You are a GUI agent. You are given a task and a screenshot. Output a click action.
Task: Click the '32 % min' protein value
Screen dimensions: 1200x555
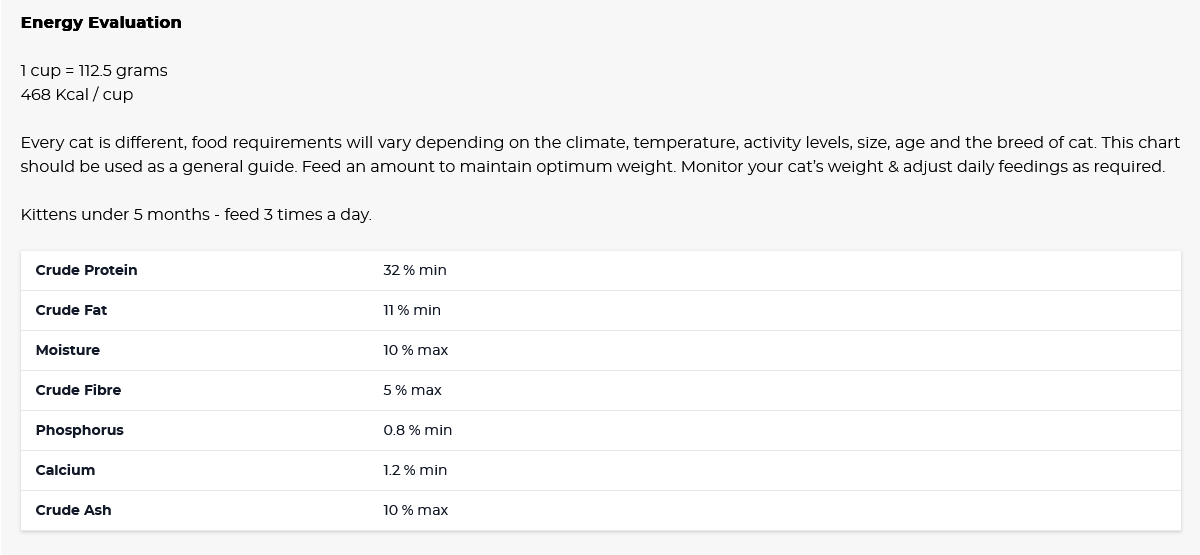coord(415,270)
